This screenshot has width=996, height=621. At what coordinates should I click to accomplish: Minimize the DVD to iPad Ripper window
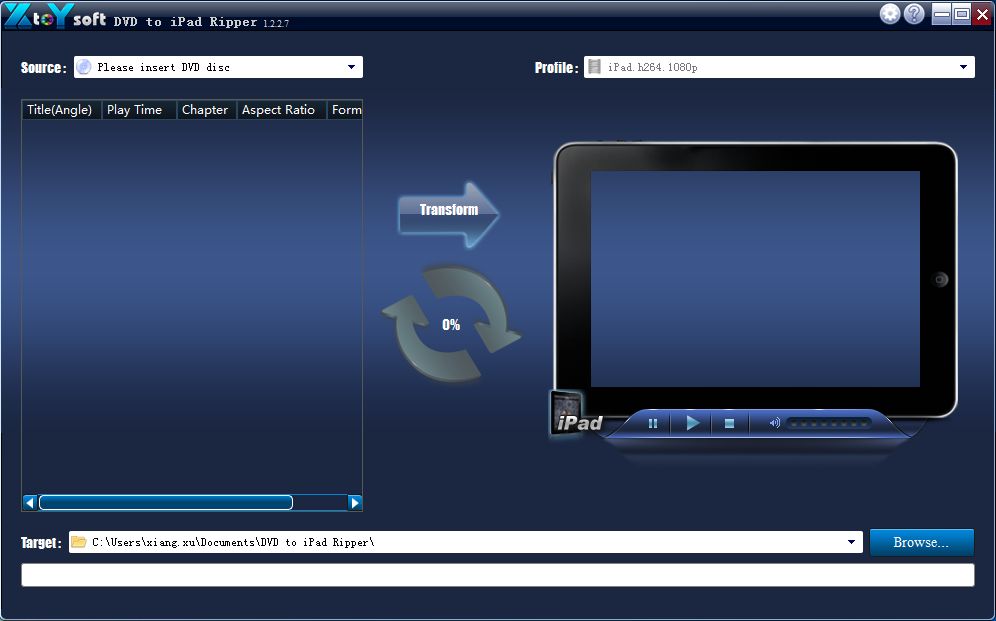click(x=941, y=14)
